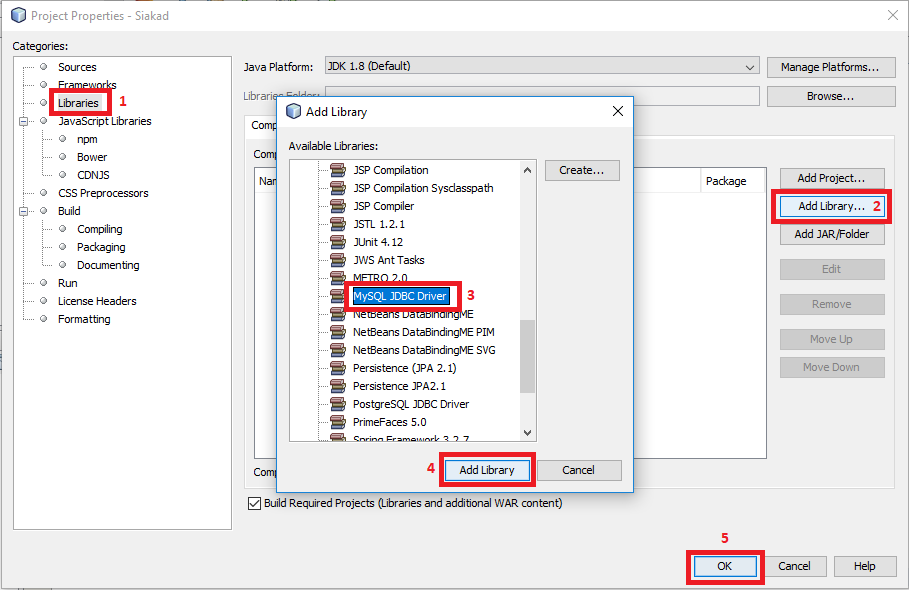909x590 pixels.
Task: Open the Java Platform dropdown
Action: pos(749,67)
